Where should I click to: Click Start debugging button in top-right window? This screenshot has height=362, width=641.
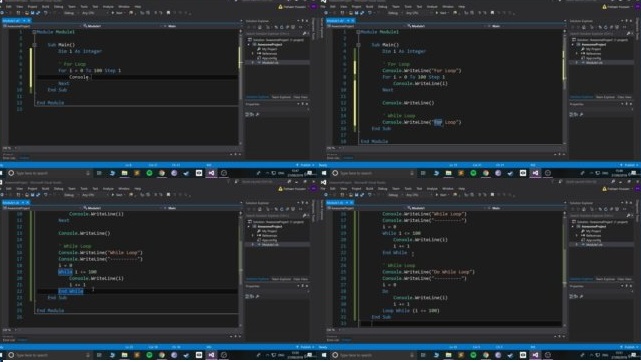coord(441,13)
